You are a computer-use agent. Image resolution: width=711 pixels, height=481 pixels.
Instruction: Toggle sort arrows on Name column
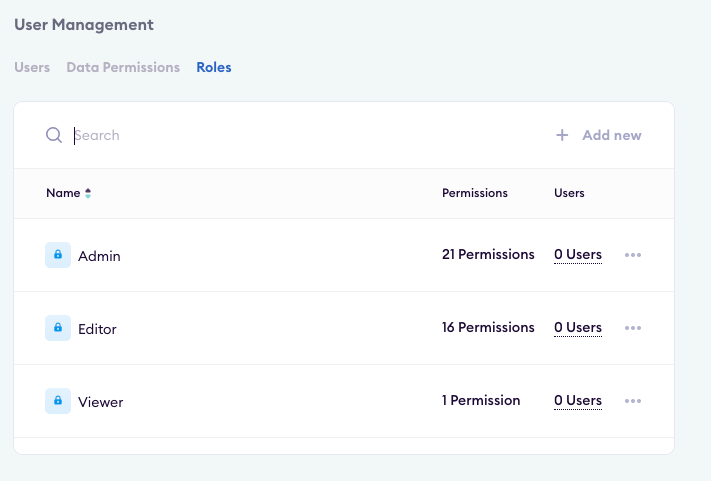[x=88, y=193]
